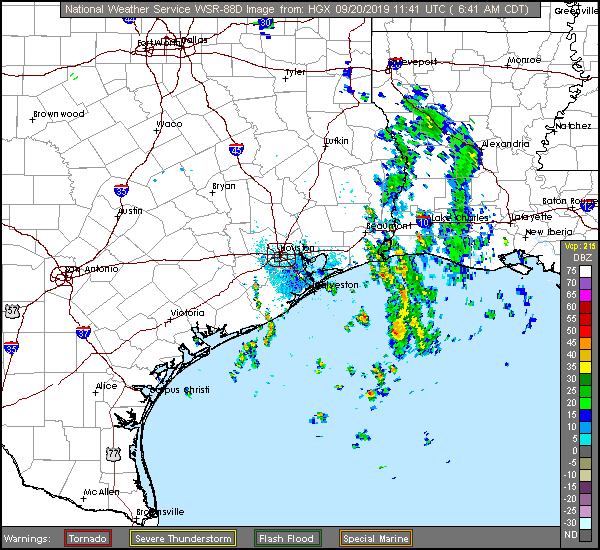Image resolution: width=600 pixels, height=550 pixels.
Task: Click the Interstate 35 shield near the southwest edge
Action: [11, 348]
